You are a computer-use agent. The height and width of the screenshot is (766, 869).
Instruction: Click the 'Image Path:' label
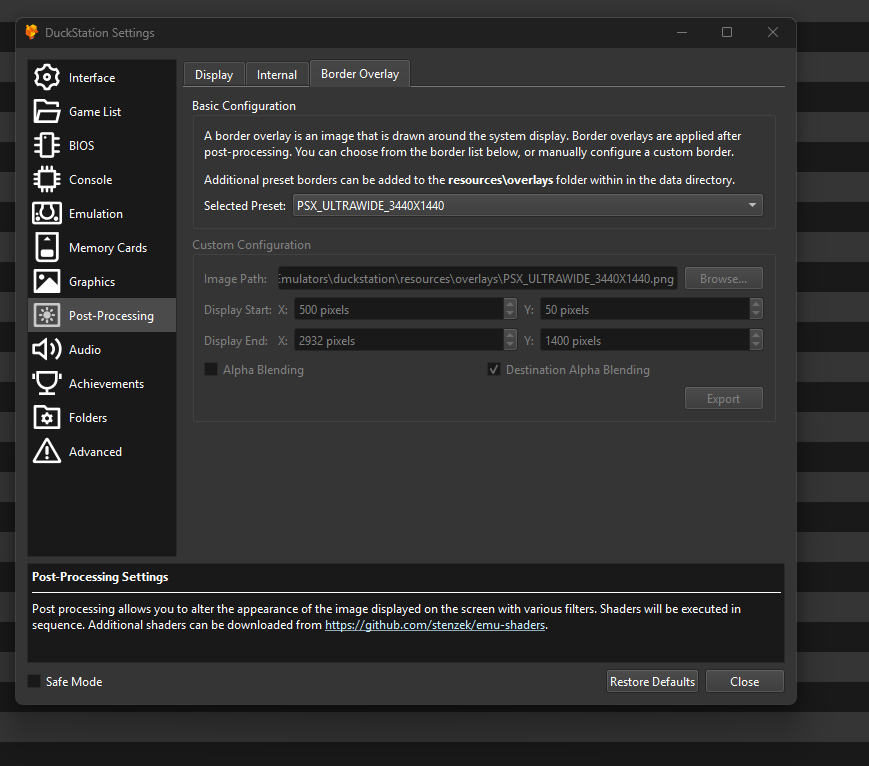tap(235, 279)
